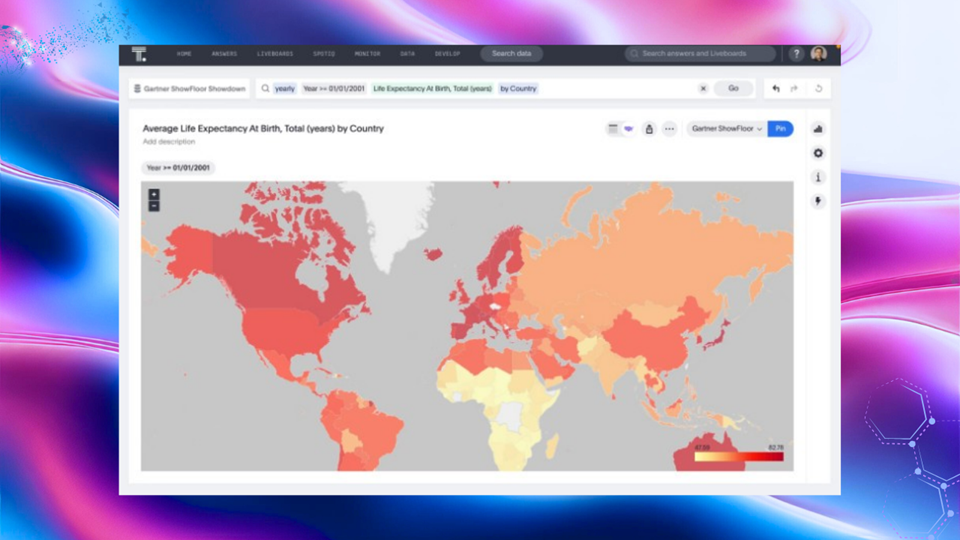Click the Search answers and Liveboards field
Screen dimensions: 960x540
tap(700, 54)
